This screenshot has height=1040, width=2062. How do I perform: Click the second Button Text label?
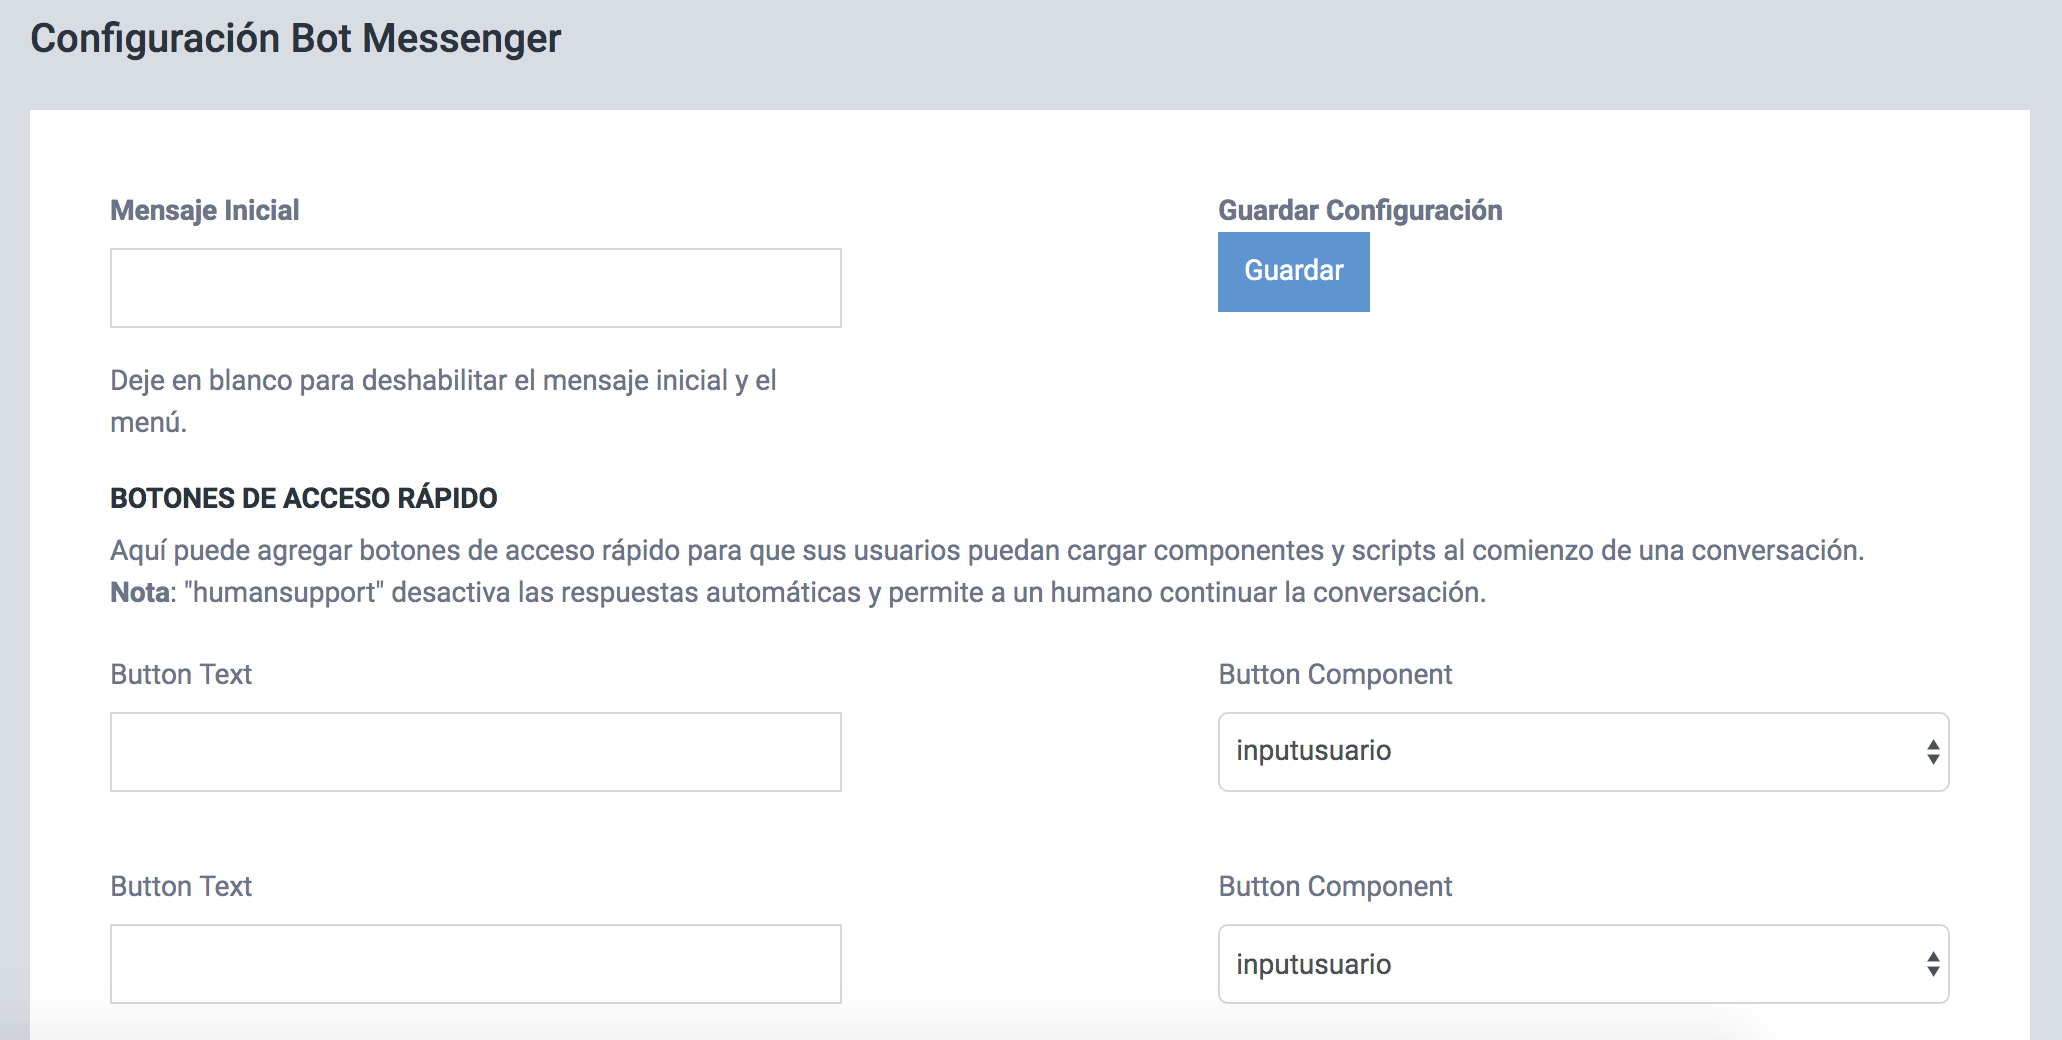coord(181,887)
